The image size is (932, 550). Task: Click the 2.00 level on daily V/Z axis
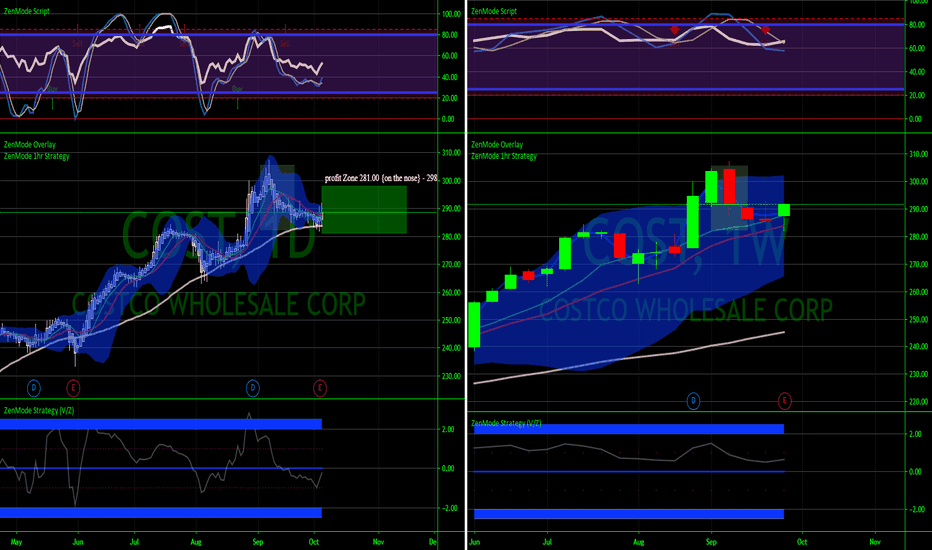(x=449, y=429)
